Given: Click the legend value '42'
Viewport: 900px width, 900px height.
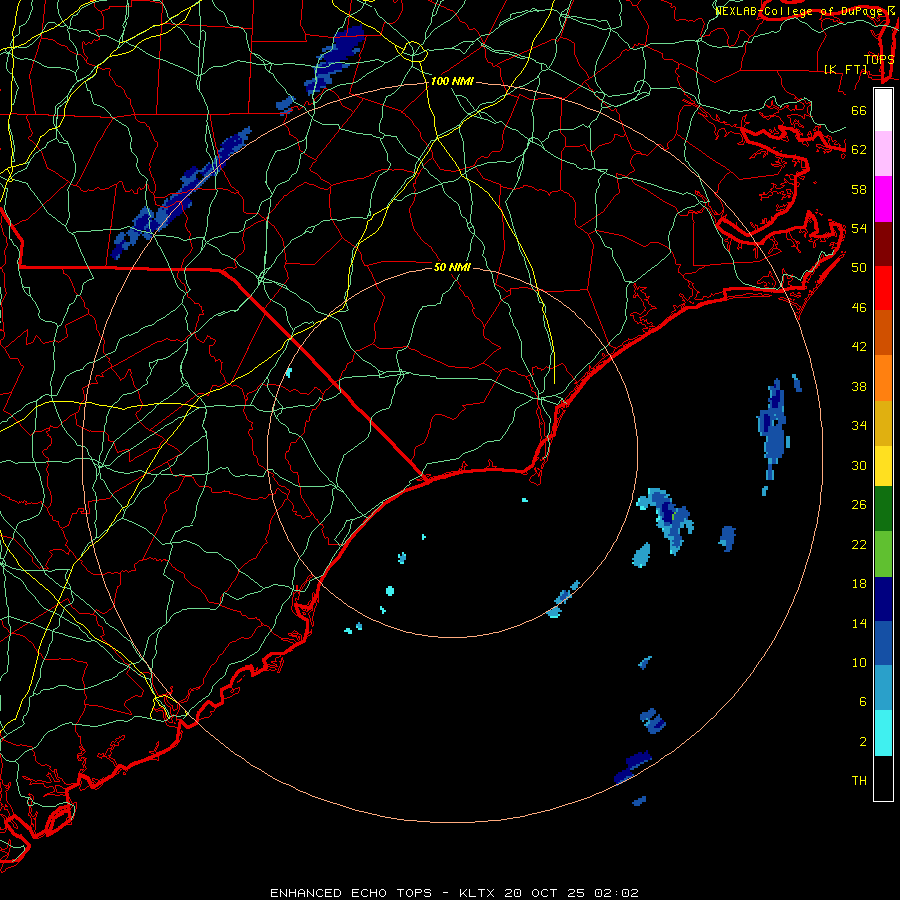Looking at the screenshot, I should click(859, 347).
